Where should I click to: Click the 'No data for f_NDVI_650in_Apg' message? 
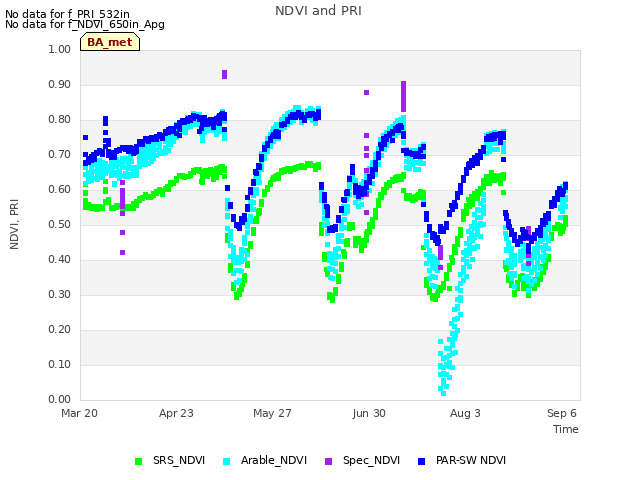pyautogui.click(x=85, y=24)
